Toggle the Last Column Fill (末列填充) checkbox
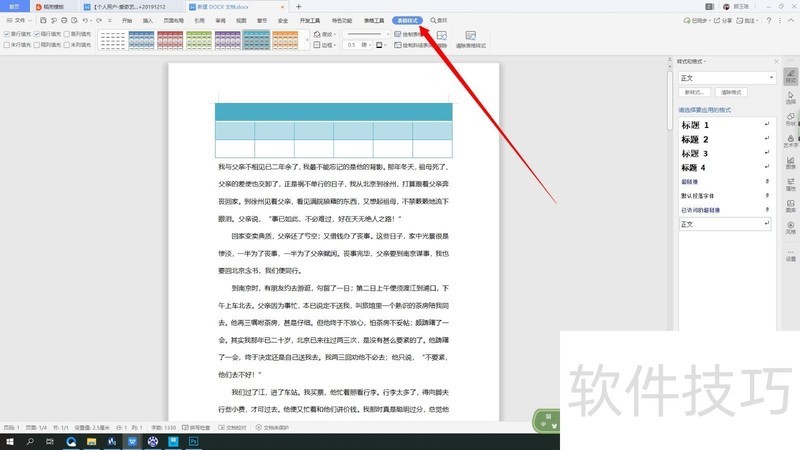 point(67,45)
